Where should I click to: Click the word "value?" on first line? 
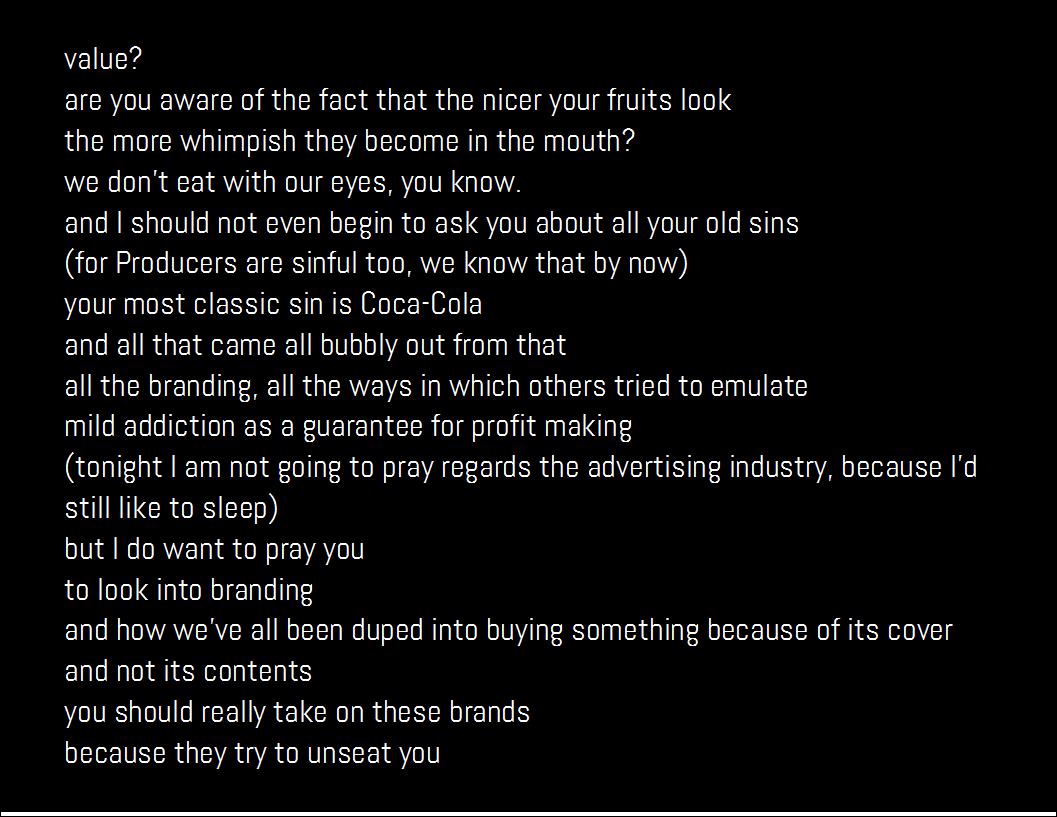pyautogui.click(x=103, y=59)
